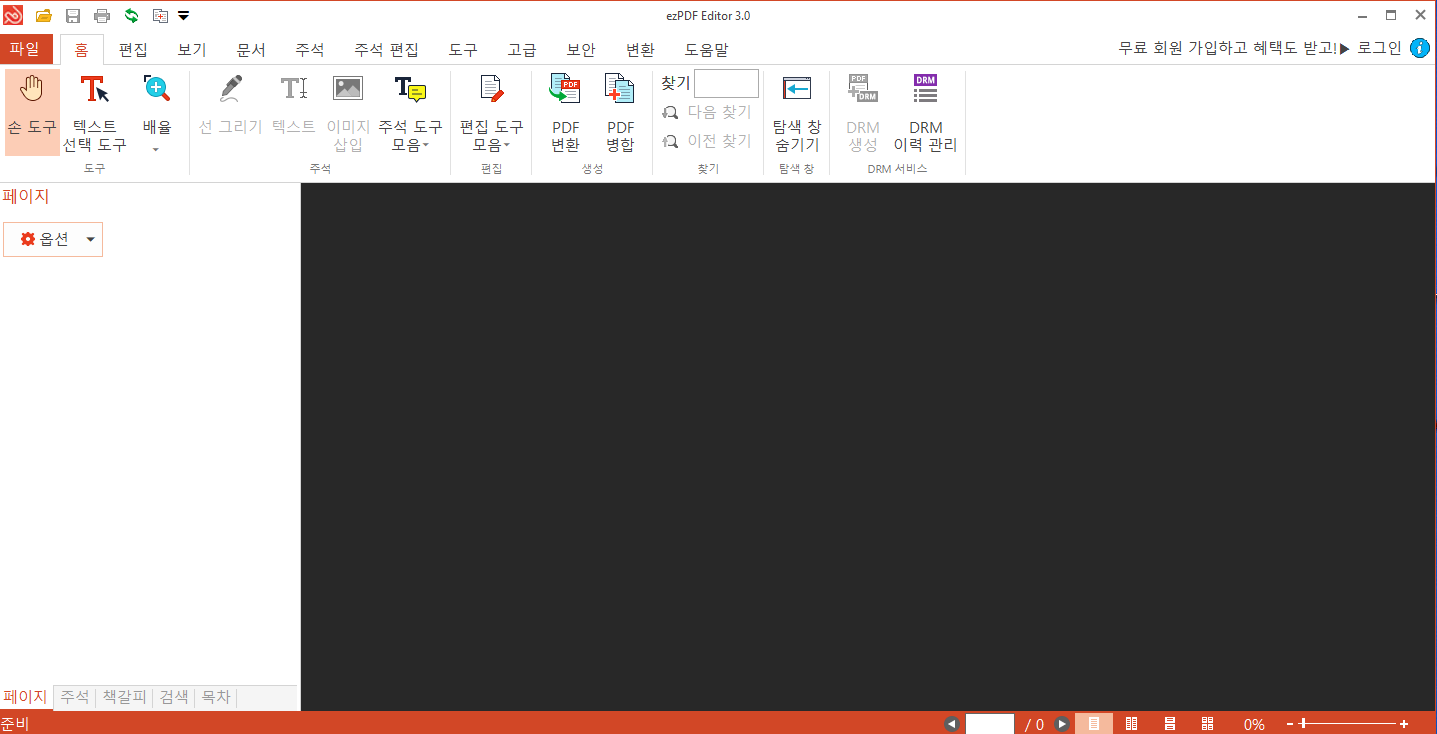Click the zoom slider handle
1437x734 pixels.
point(1302,724)
